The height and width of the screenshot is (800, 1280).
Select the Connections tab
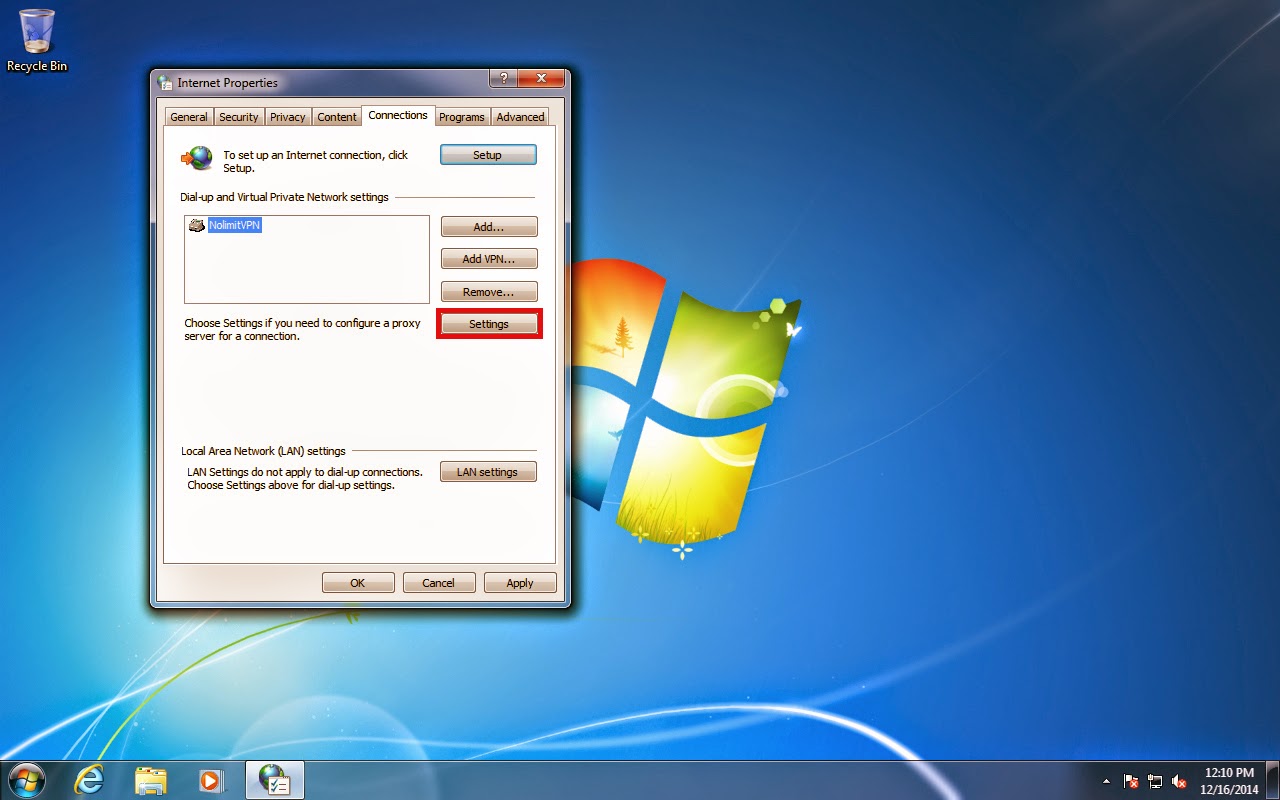pyautogui.click(x=398, y=115)
